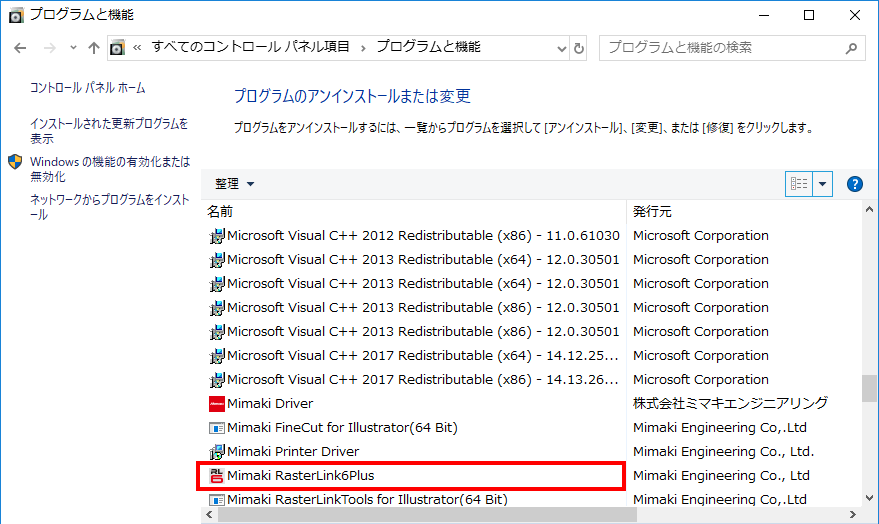
Task: Click the RasterLinkTools installer icon
Action: 216,500
